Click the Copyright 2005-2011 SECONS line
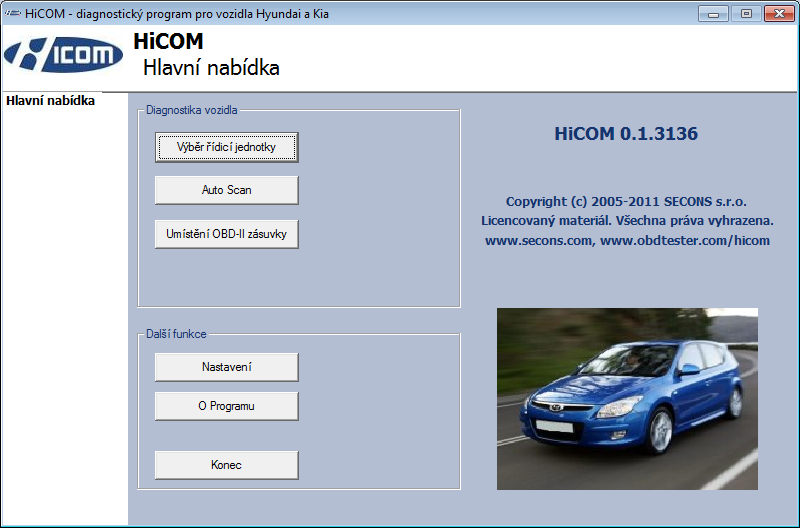The height and width of the screenshot is (528, 800). click(626, 202)
